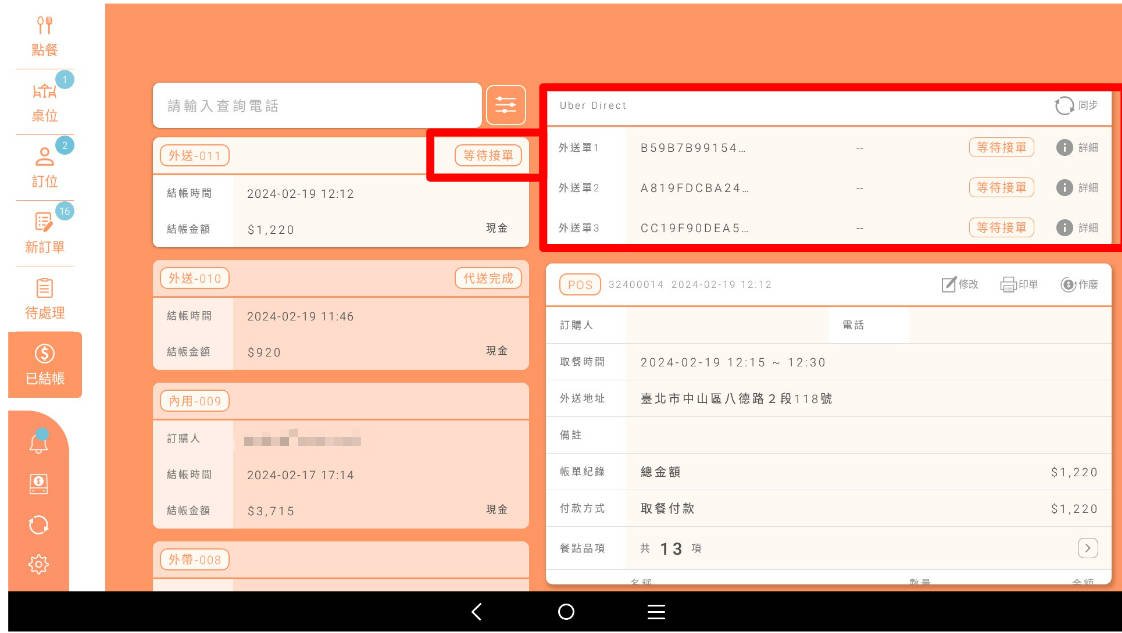Viewport: 1122px width, 633px height.
Task: Click the sidebar refresh sync icon
Action: pyautogui.click(x=39, y=524)
